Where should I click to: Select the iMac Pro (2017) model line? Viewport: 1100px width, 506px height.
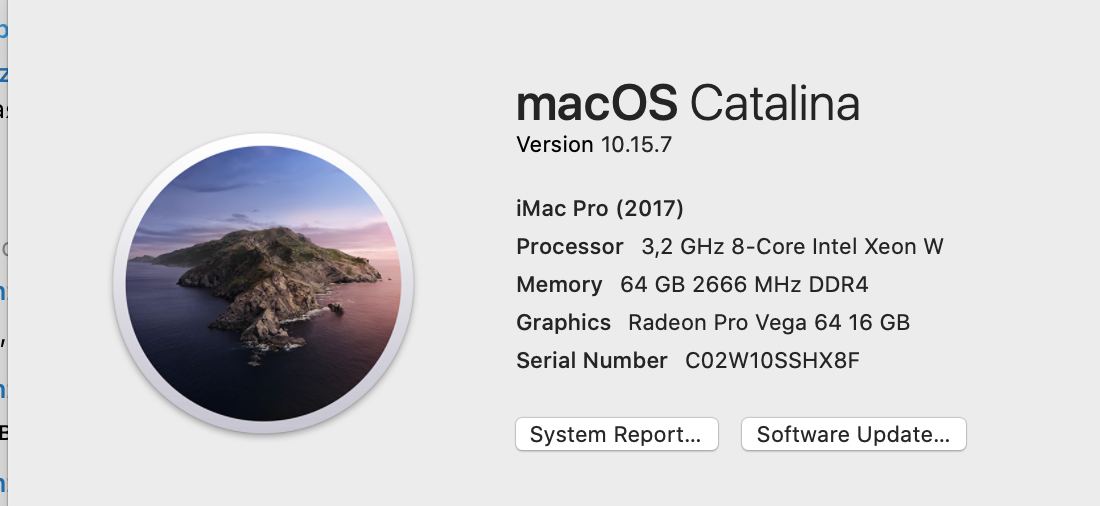pos(599,209)
